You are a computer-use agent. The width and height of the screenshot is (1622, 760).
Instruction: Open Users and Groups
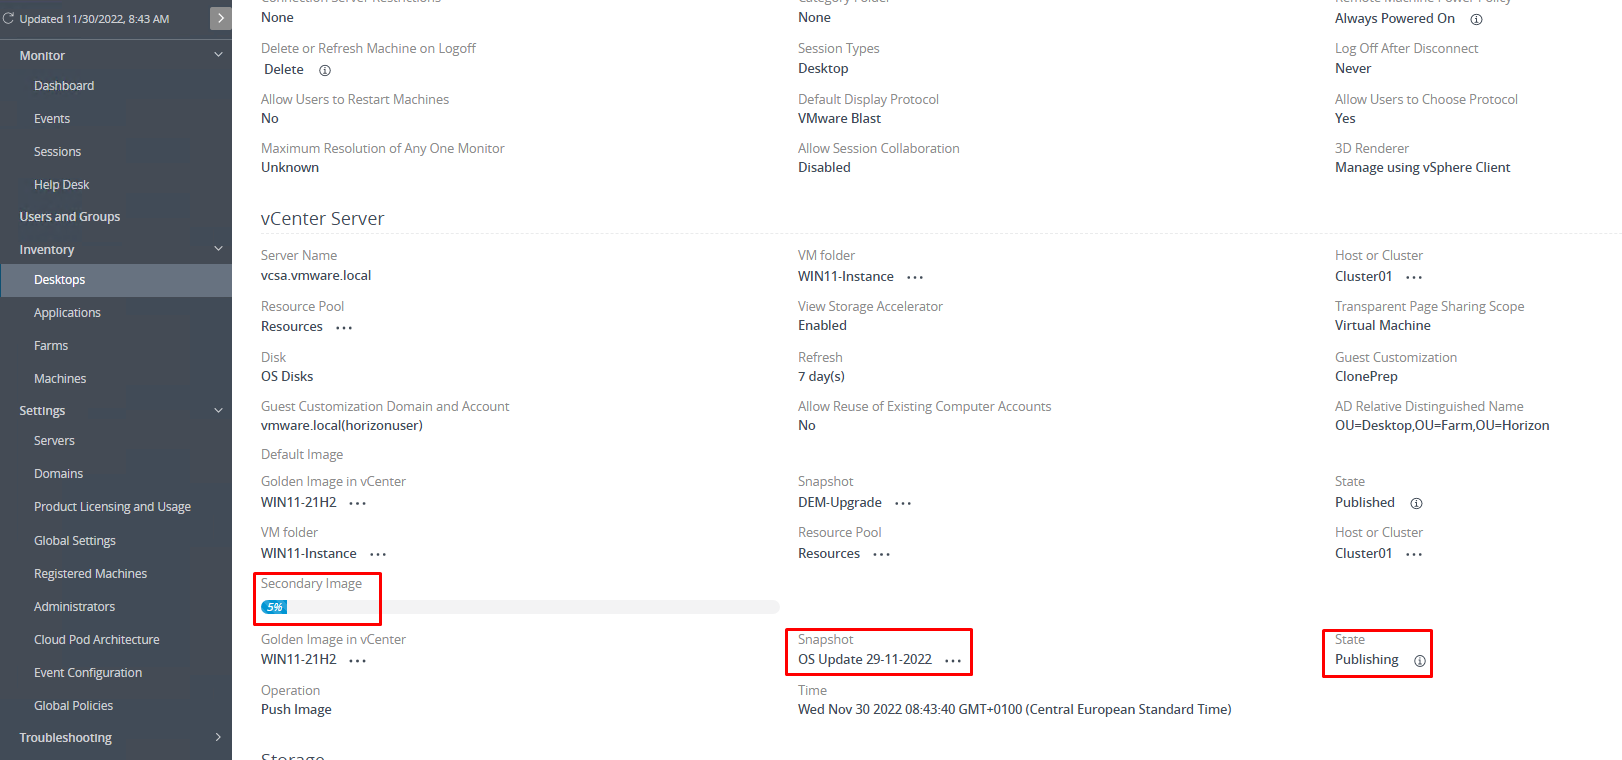pos(70,217)
